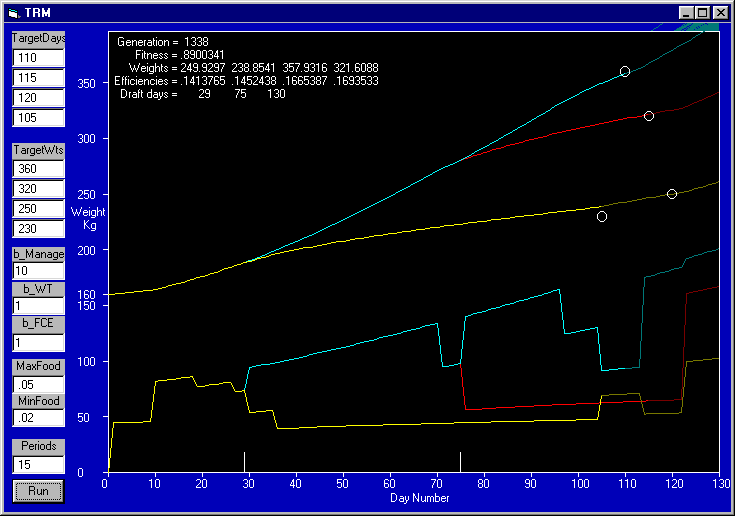Select the Periods field containing 15
The image size is (735, 516).
pyautogui.click(x=38, y=464)
